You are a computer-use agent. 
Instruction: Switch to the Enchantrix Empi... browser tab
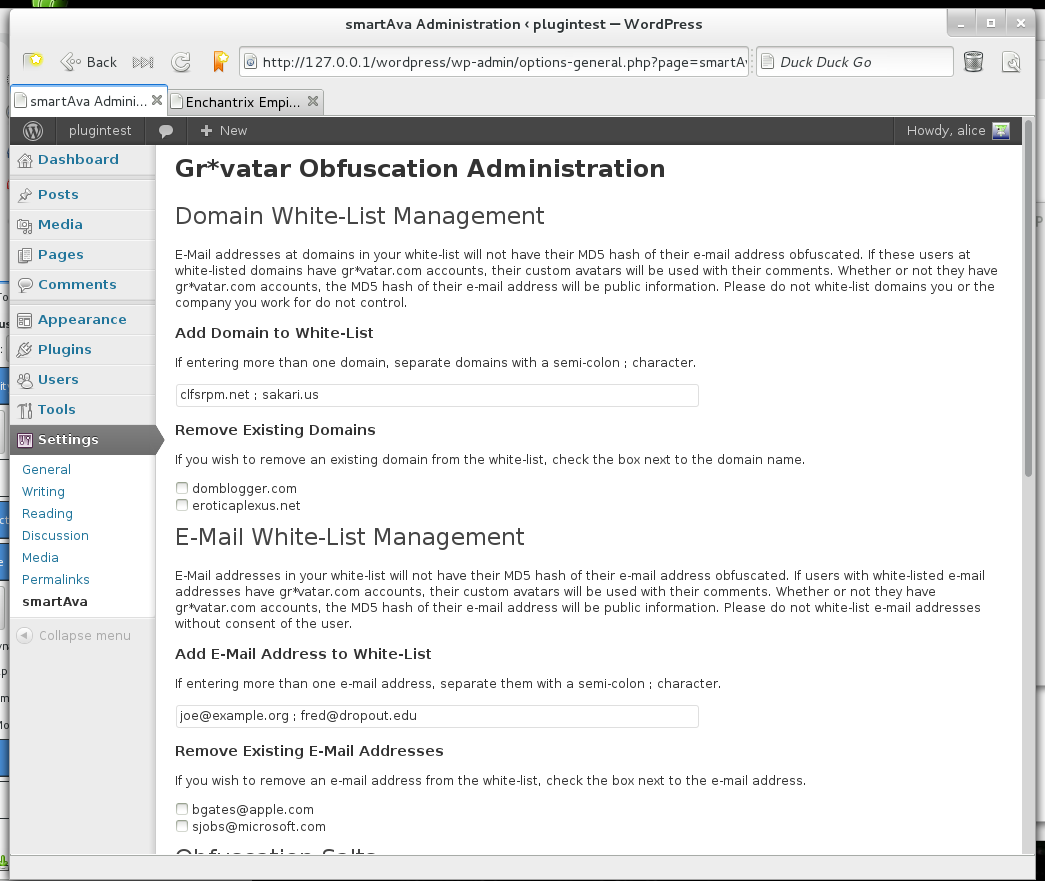pyautogui.click(x=245, y=102)
